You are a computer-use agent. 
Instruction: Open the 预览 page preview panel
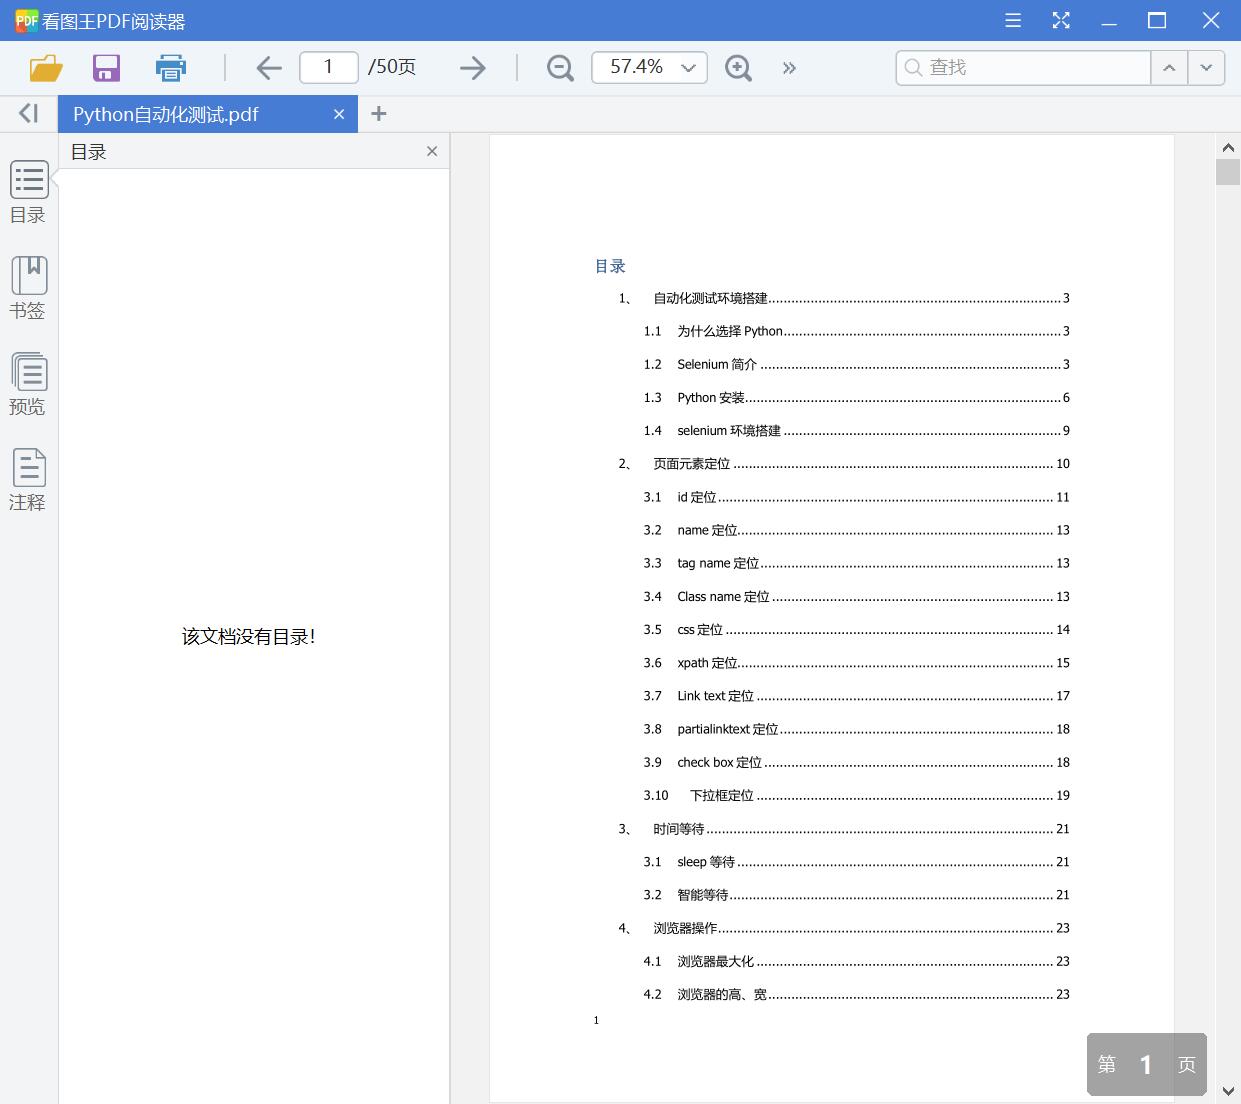[28, 385]
